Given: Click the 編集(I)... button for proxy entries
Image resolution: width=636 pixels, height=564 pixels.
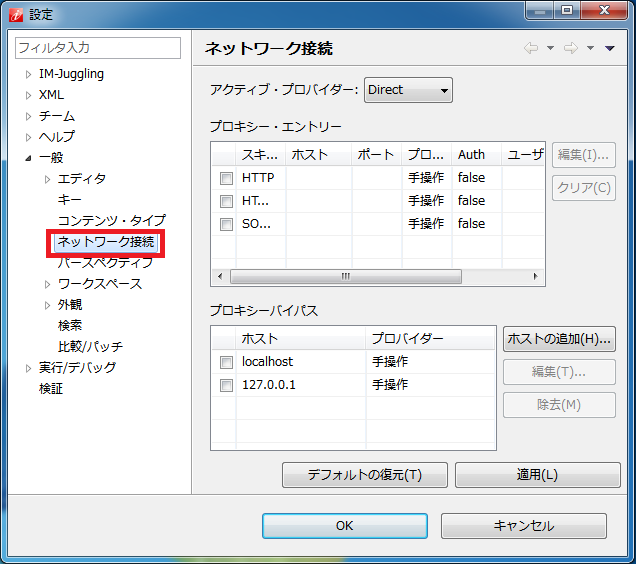Looking at the screenshot, I should pos(583,155).
